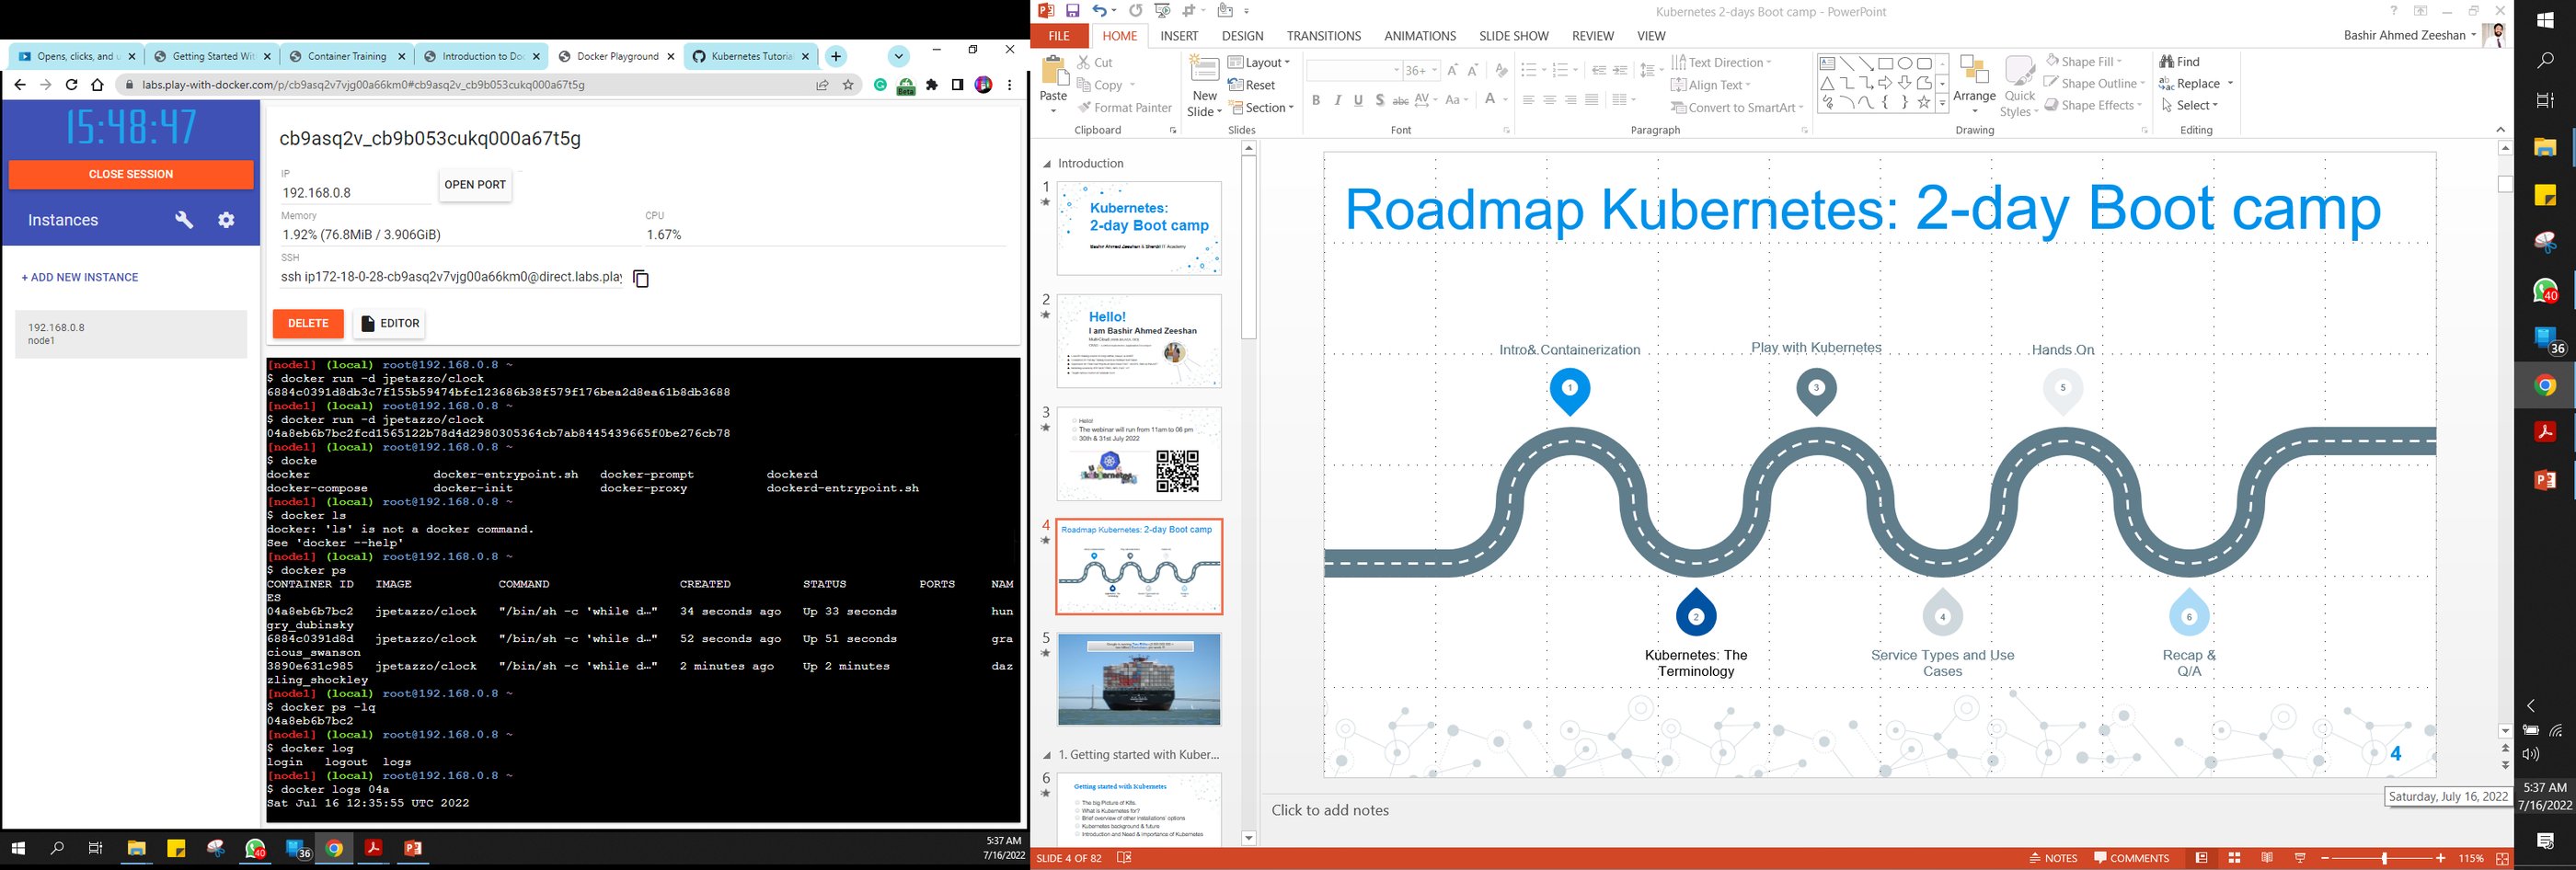The width and height of the screenshot is (2576, 870).
Task: Open a new Chrome tab
Action: pos(836,57)
